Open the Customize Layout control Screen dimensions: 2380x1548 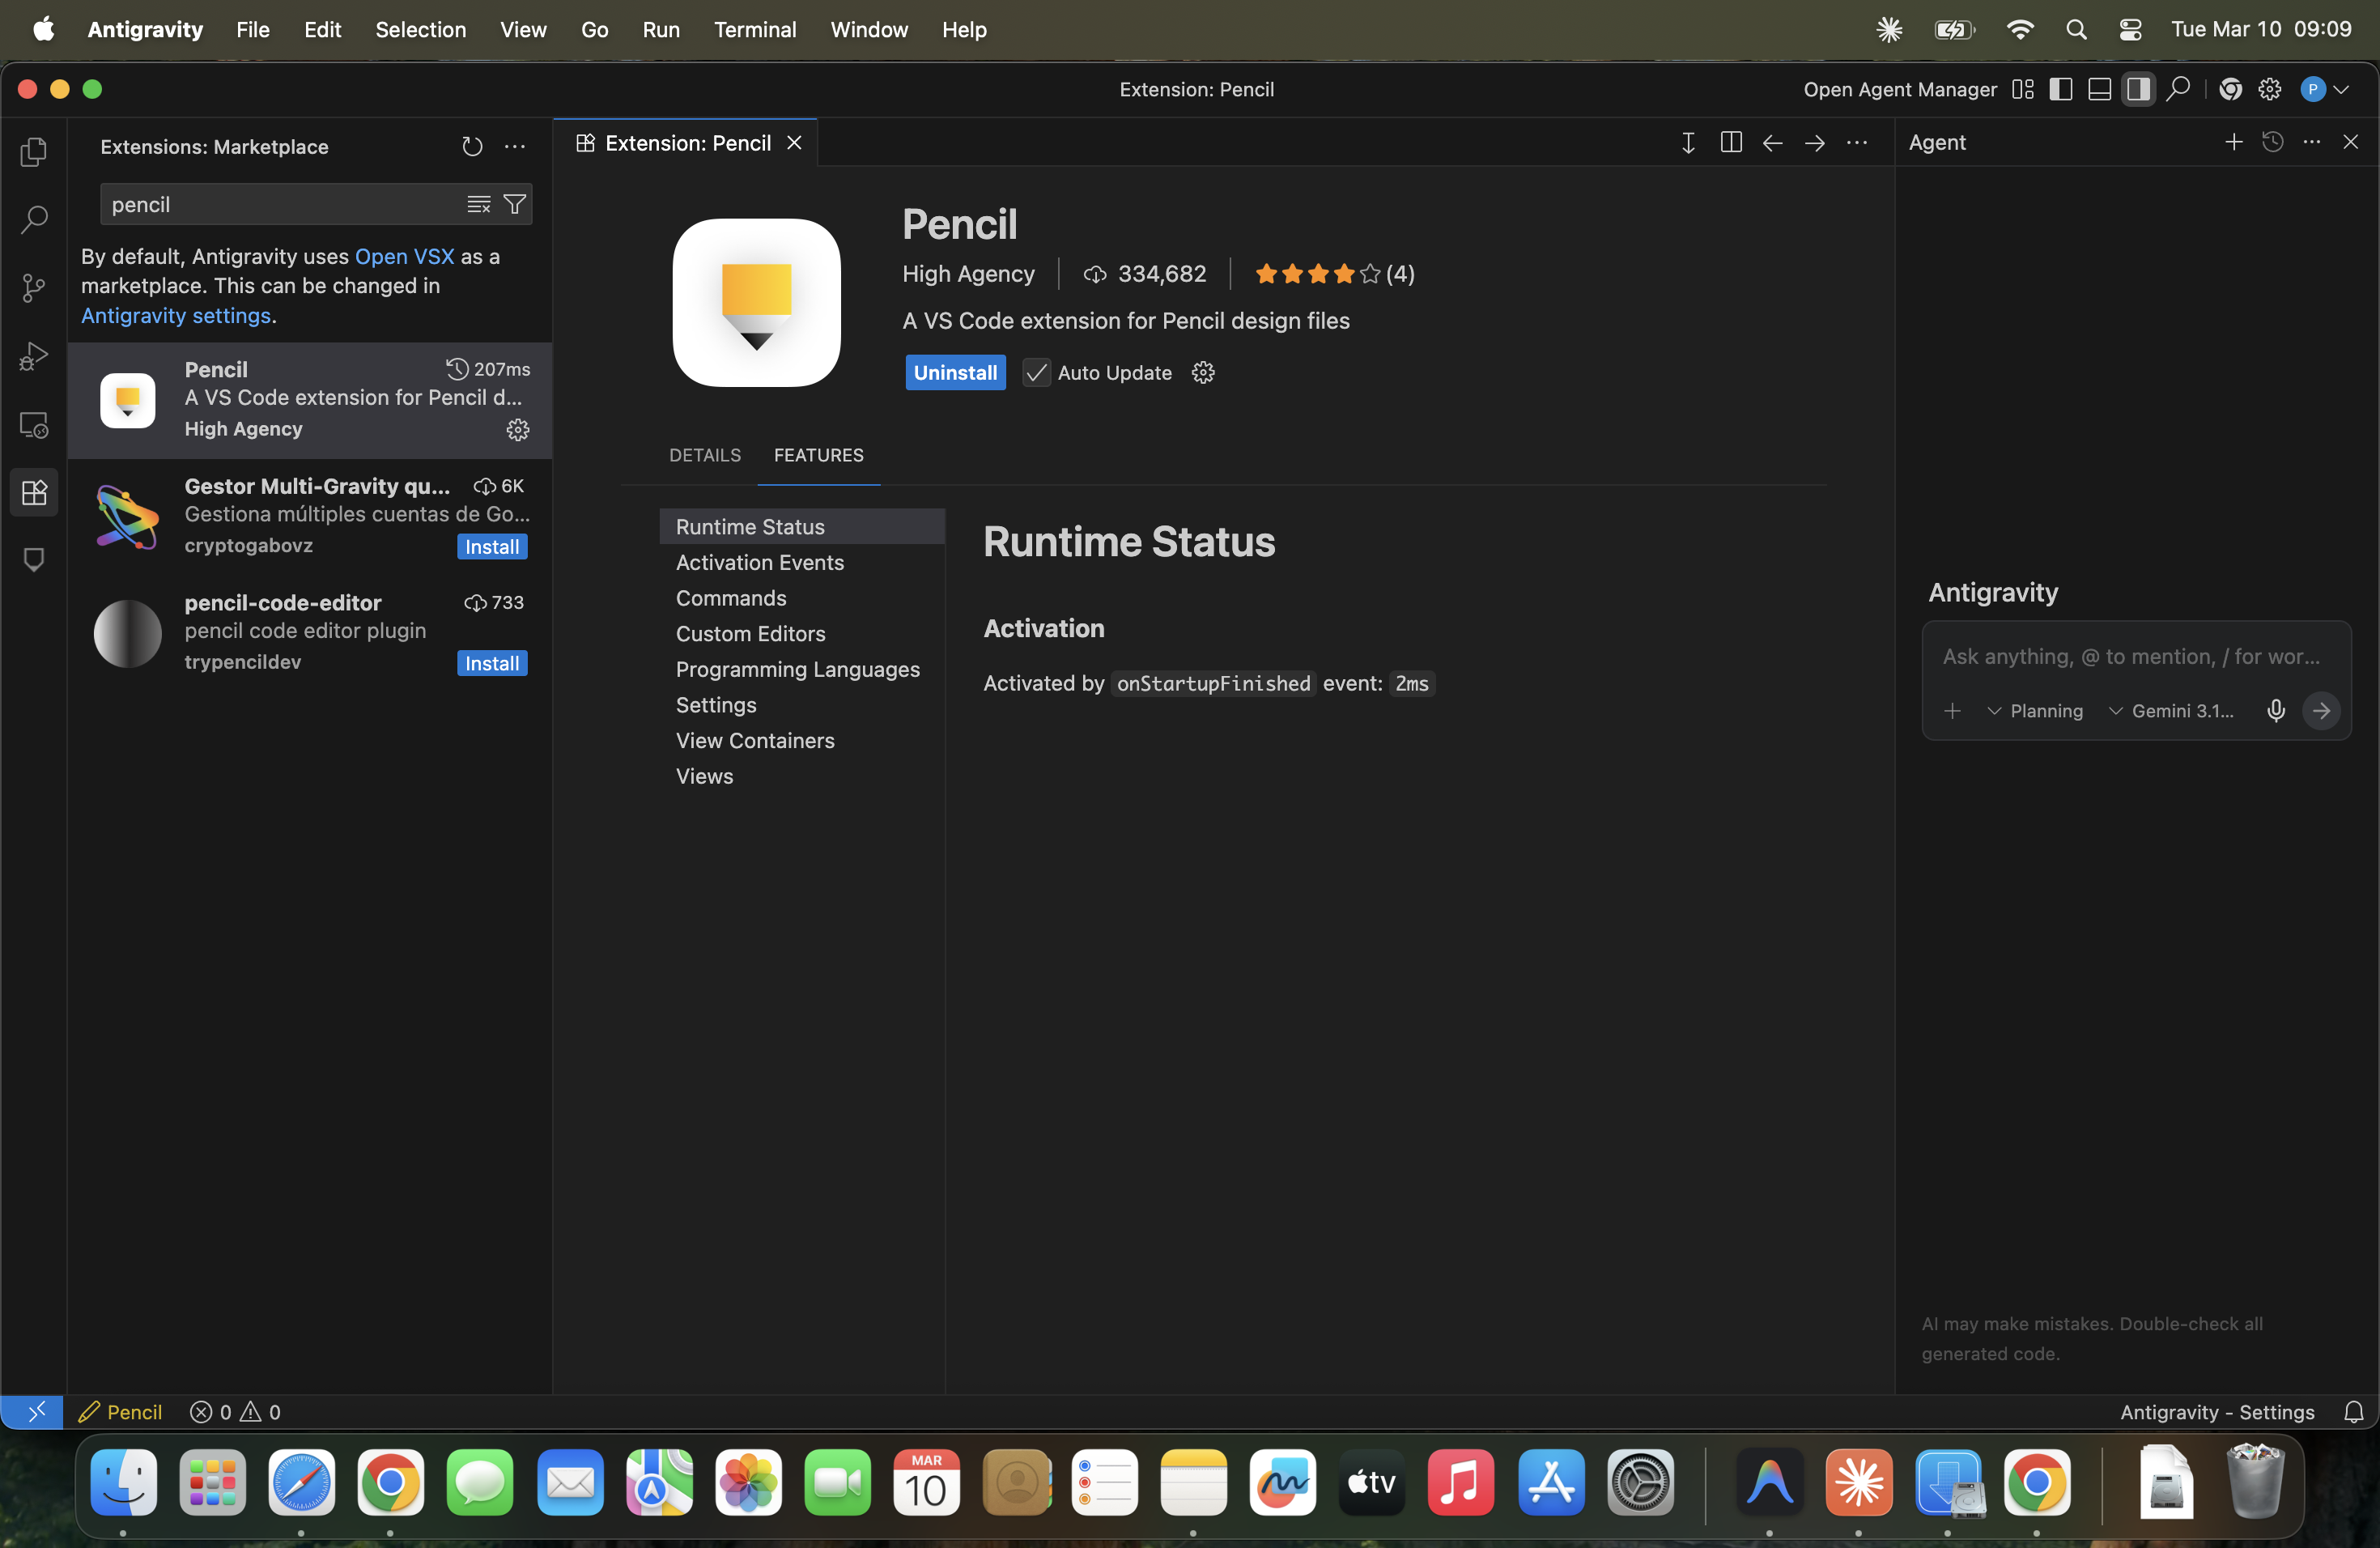(x=2022, y=89)
